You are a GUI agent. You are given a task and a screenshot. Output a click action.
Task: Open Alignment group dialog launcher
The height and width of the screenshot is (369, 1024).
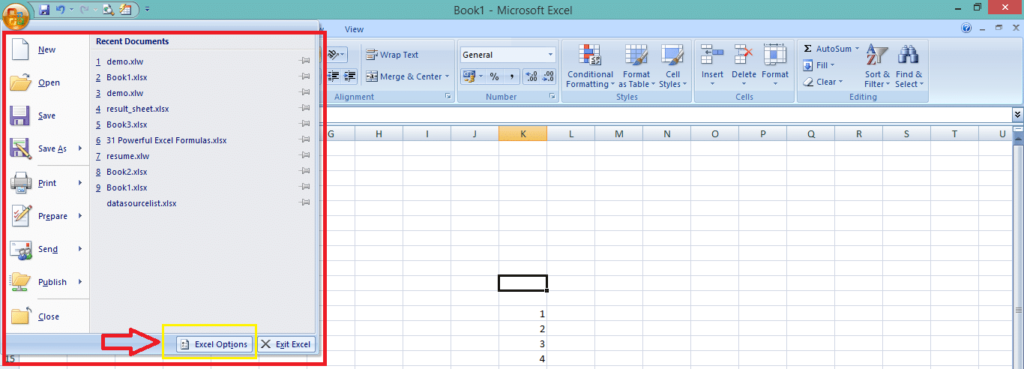point(448,97)
